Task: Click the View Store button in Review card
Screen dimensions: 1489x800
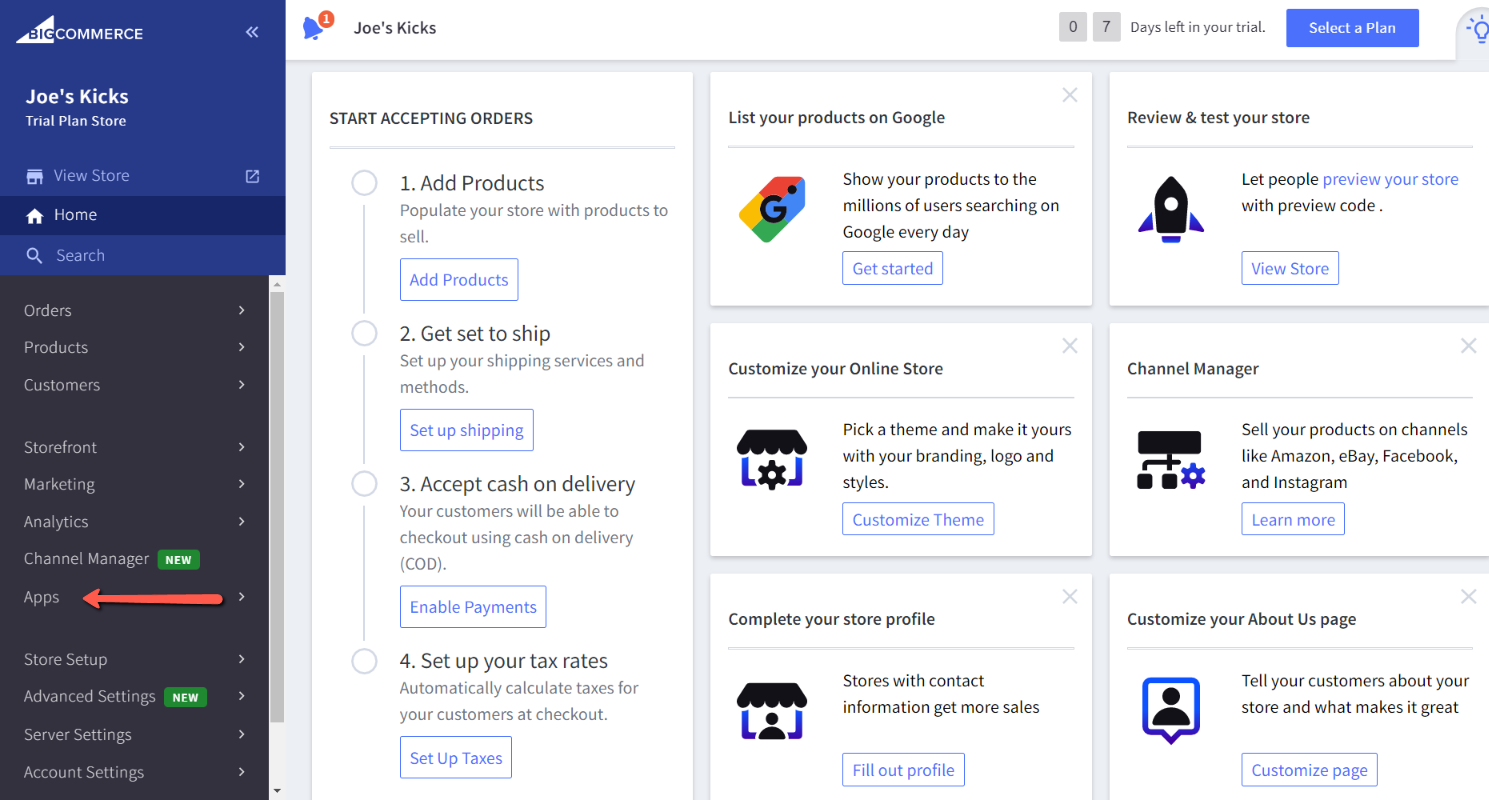Action: 1290,268
